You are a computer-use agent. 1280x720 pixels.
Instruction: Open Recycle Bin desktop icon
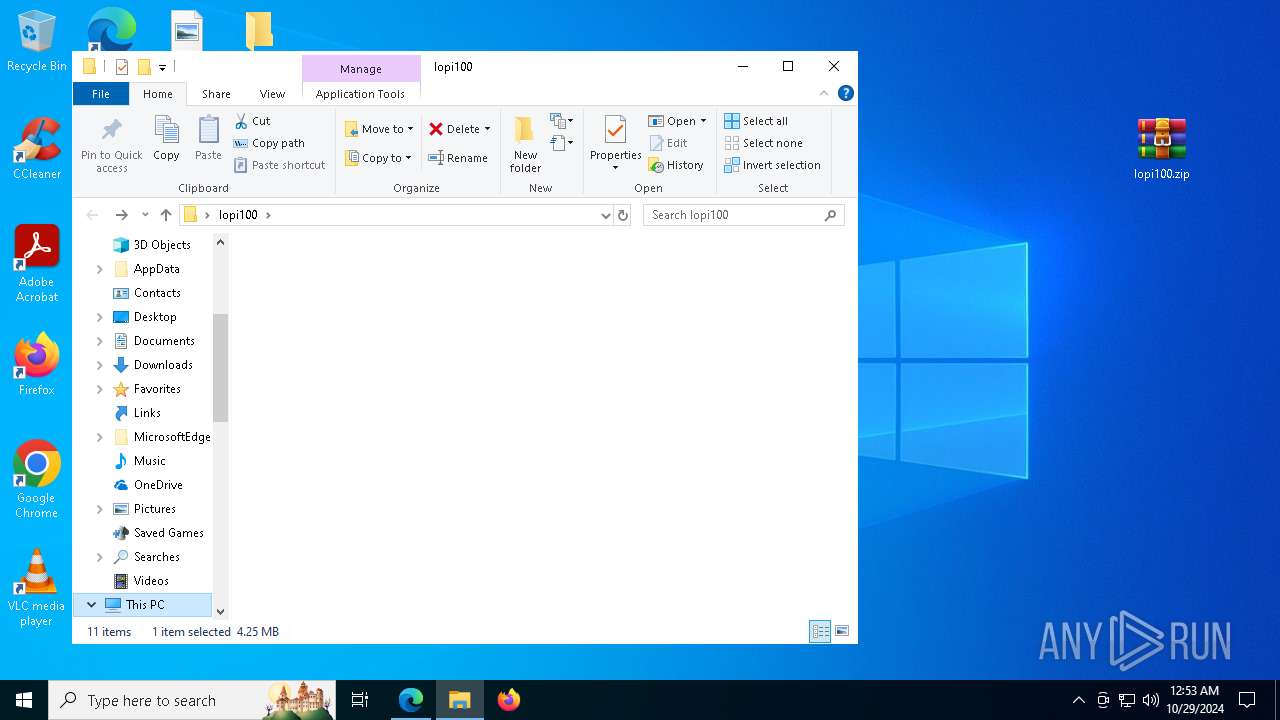coord(37,41)
